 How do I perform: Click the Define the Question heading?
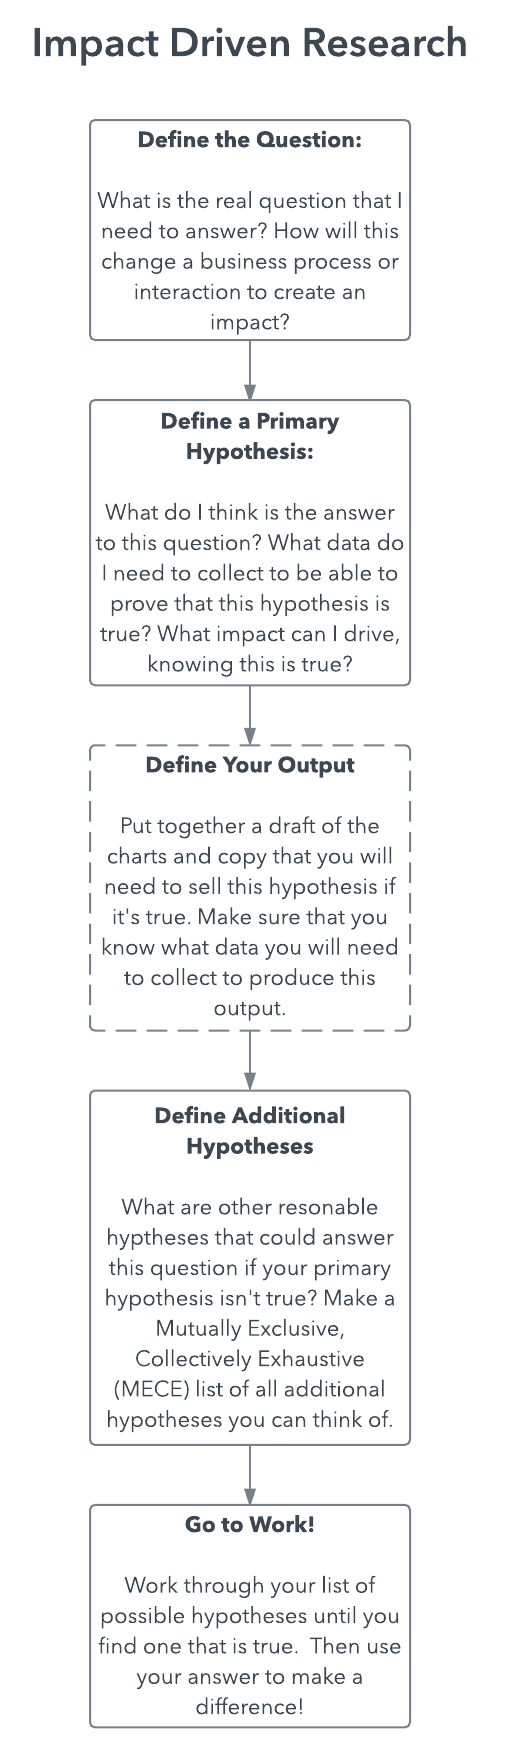(x=250, y=140)
